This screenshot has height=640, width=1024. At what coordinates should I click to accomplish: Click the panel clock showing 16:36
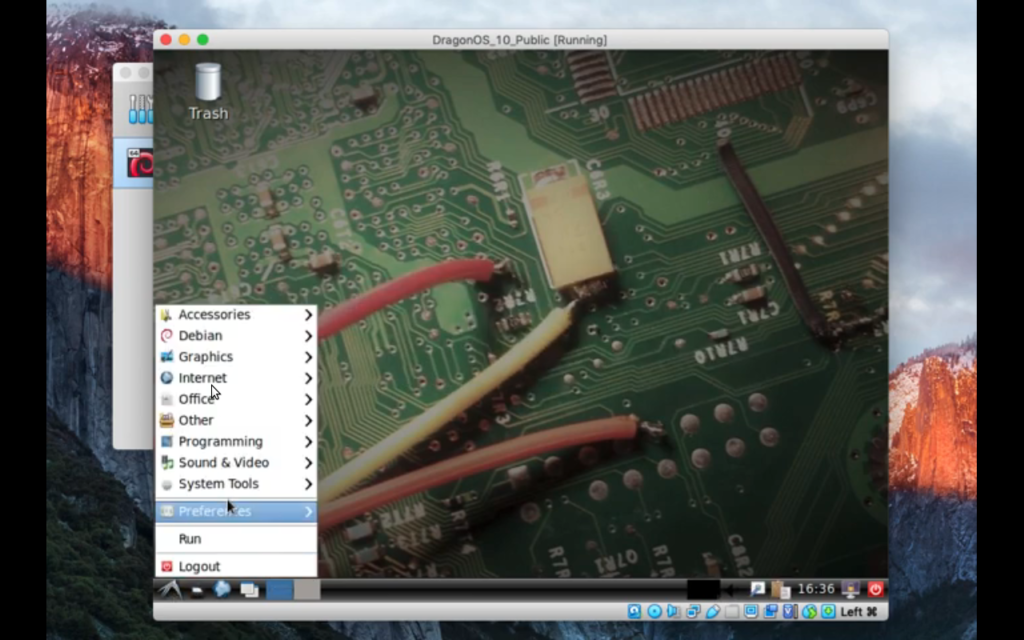(x=816, y=589)
